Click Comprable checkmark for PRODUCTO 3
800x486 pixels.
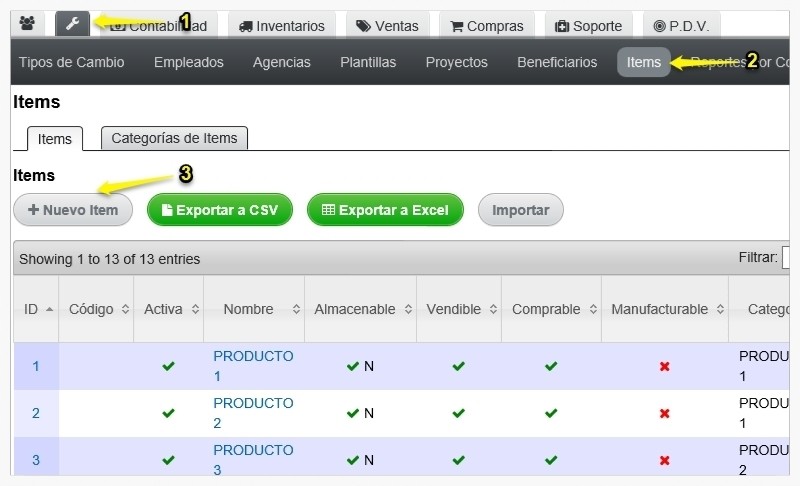pos(551,460)
